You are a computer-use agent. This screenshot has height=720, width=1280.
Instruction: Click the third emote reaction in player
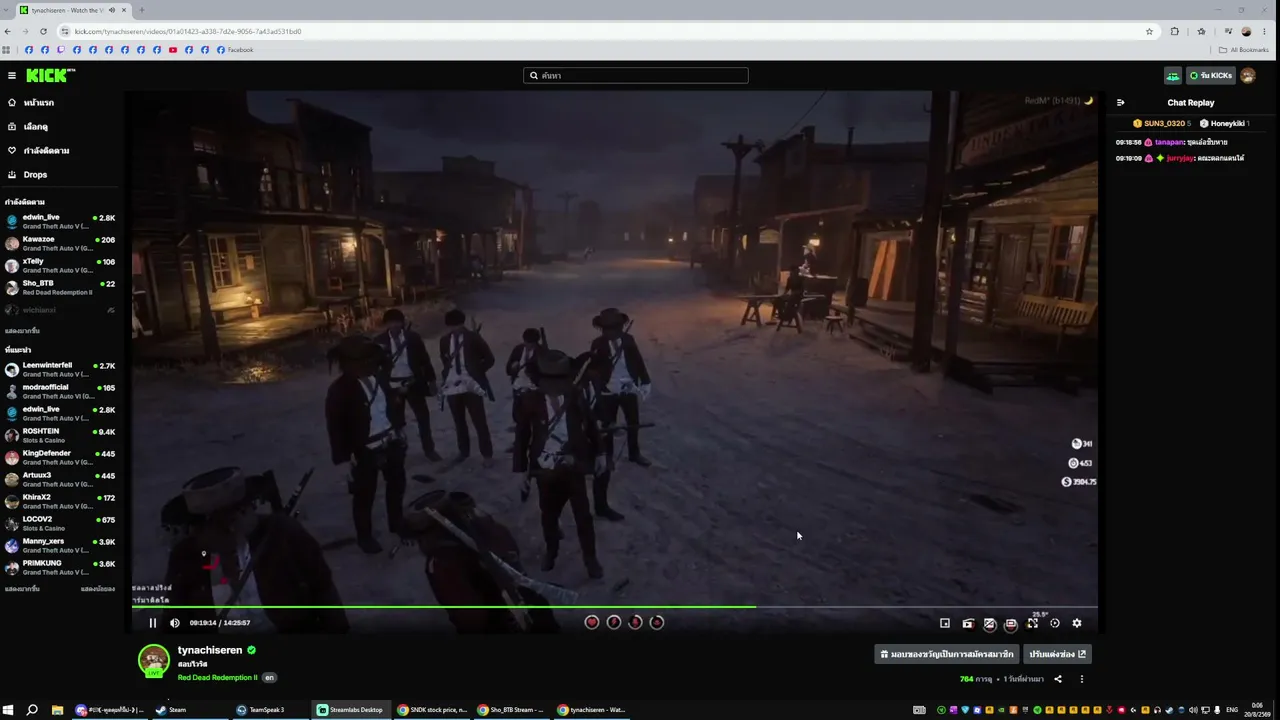(635, 622)
